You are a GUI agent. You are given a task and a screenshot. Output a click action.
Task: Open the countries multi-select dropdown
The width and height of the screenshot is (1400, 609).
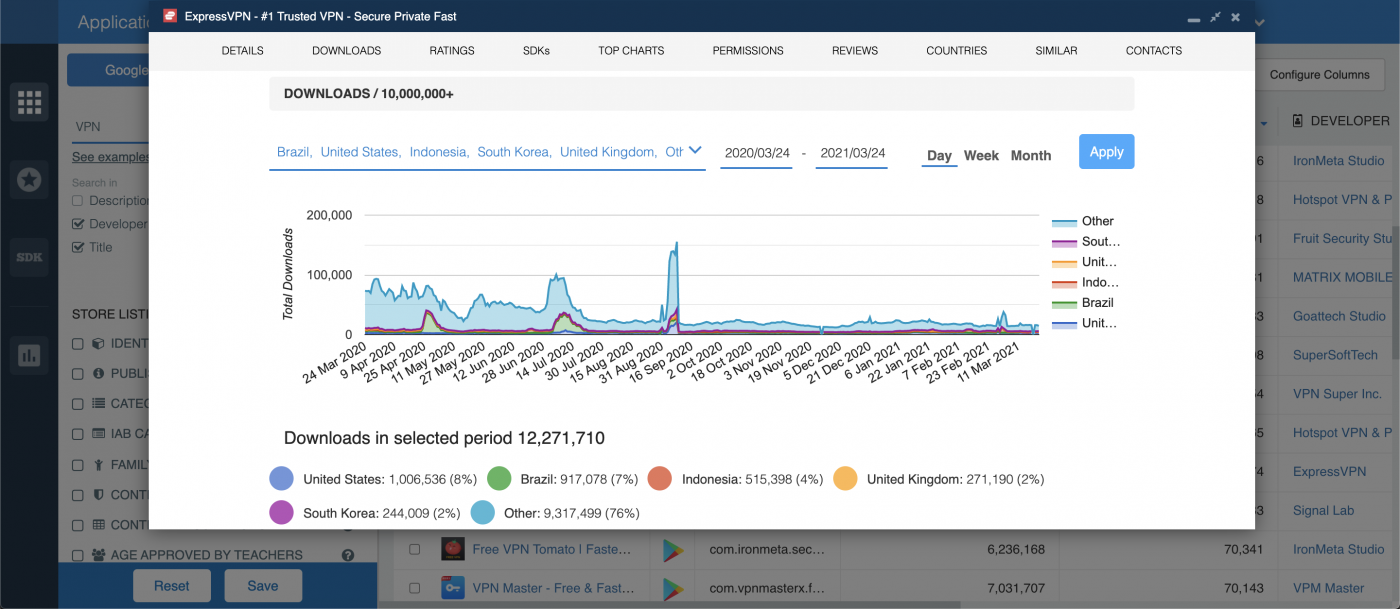487,152
